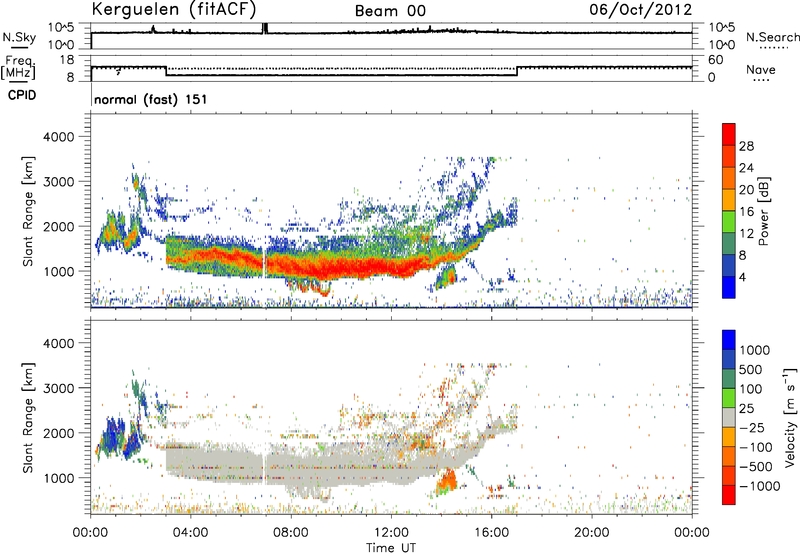Screen dimensions: 800x554
Task: Click the '28' tick on Power scale
Action: (746, 146)
